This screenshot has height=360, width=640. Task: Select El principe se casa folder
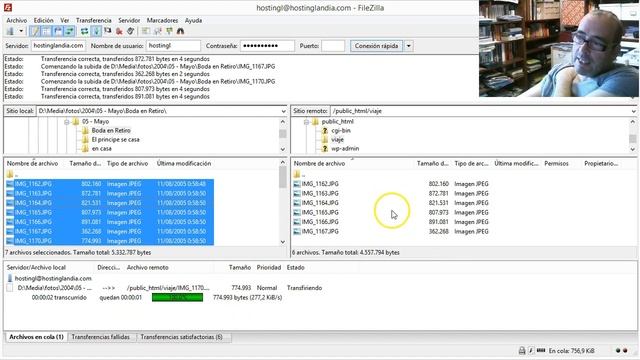click(x=116, y=140)
